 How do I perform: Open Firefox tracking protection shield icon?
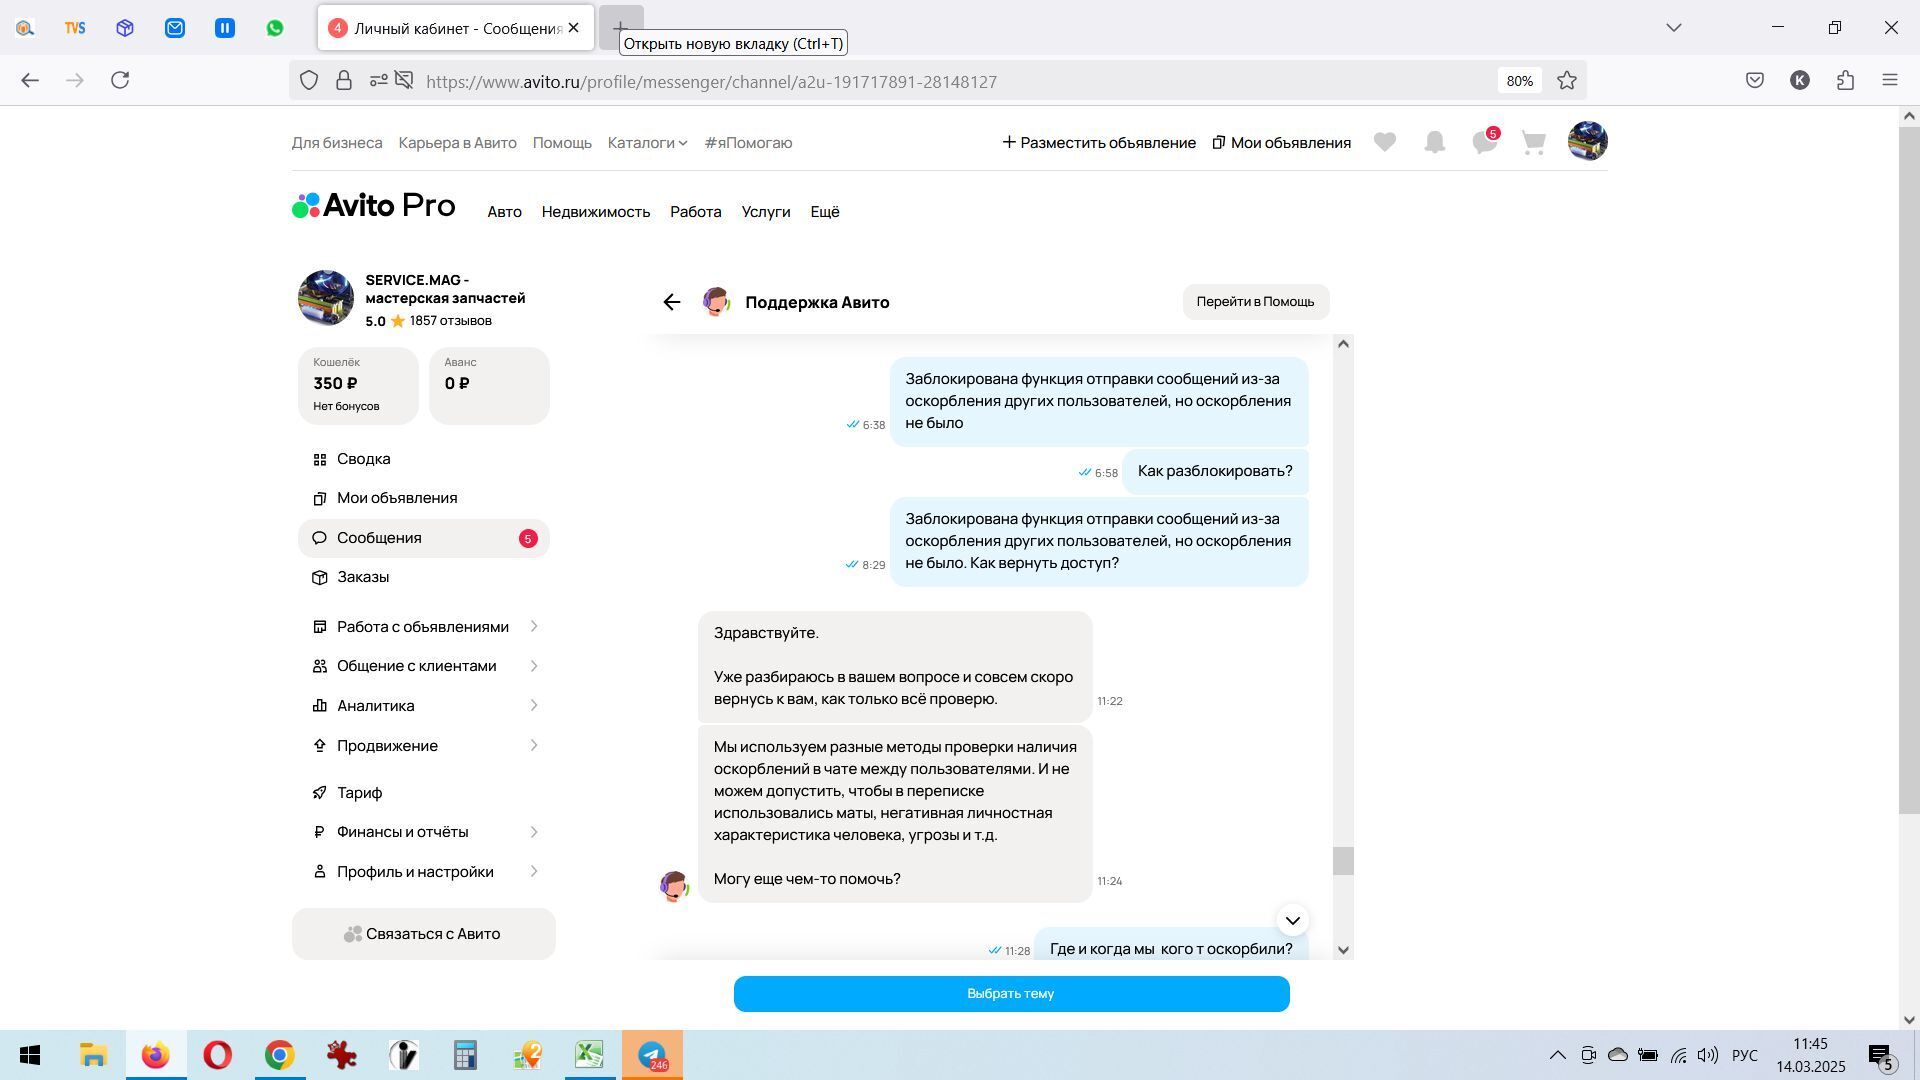pos(309,81)
